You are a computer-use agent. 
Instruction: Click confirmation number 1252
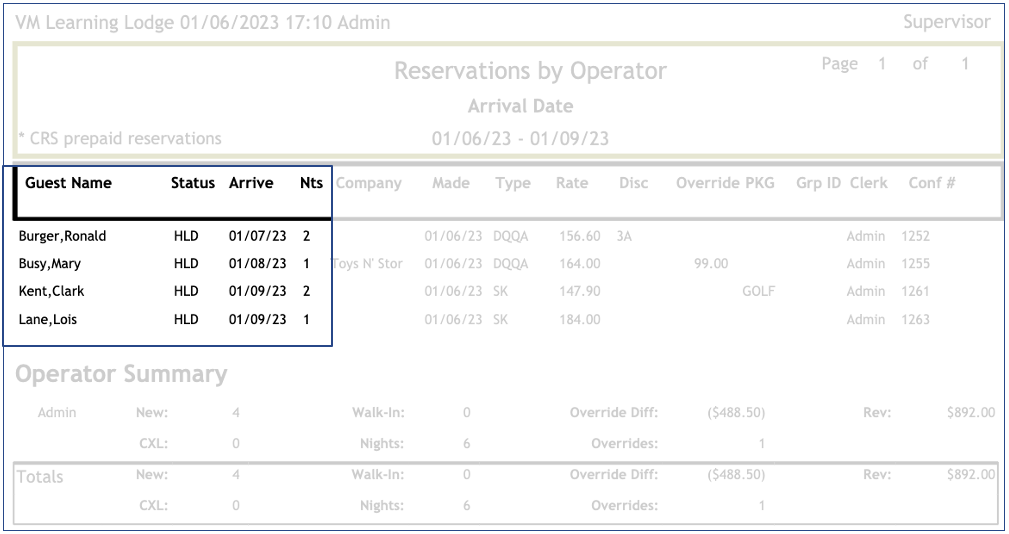(x=915, y=236)
